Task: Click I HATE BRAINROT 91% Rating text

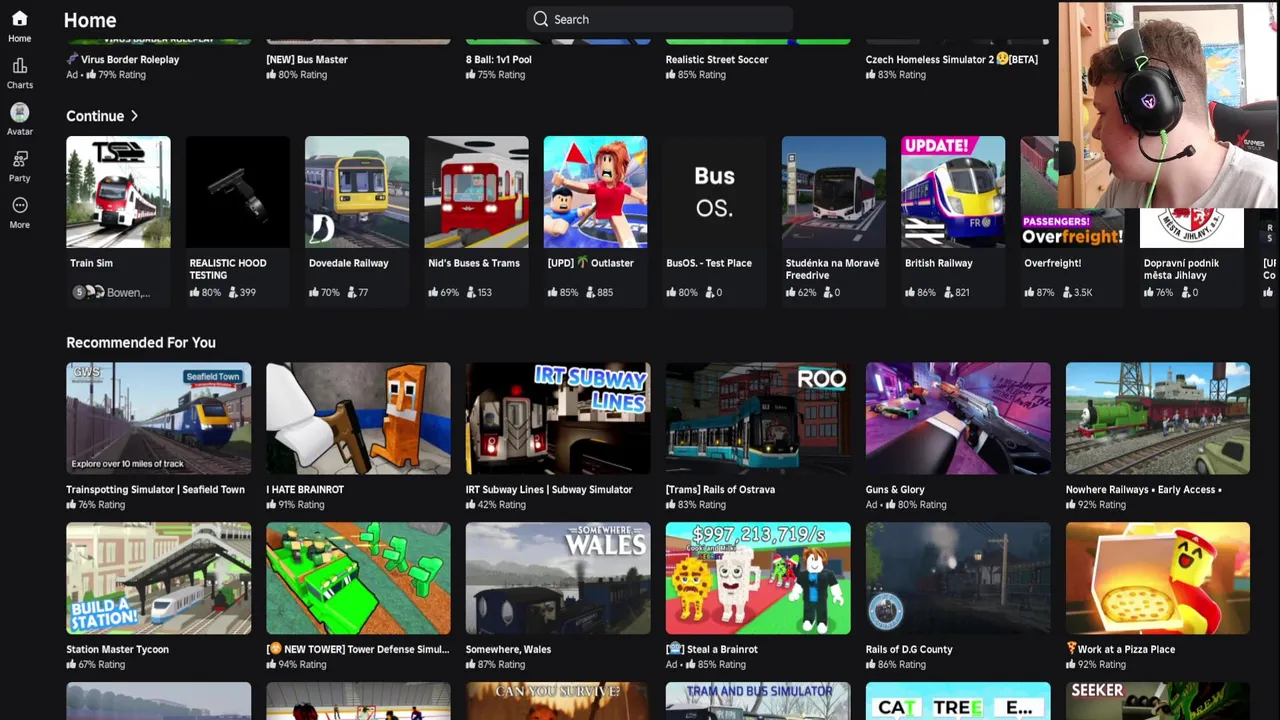Action: tap(295, 505)
